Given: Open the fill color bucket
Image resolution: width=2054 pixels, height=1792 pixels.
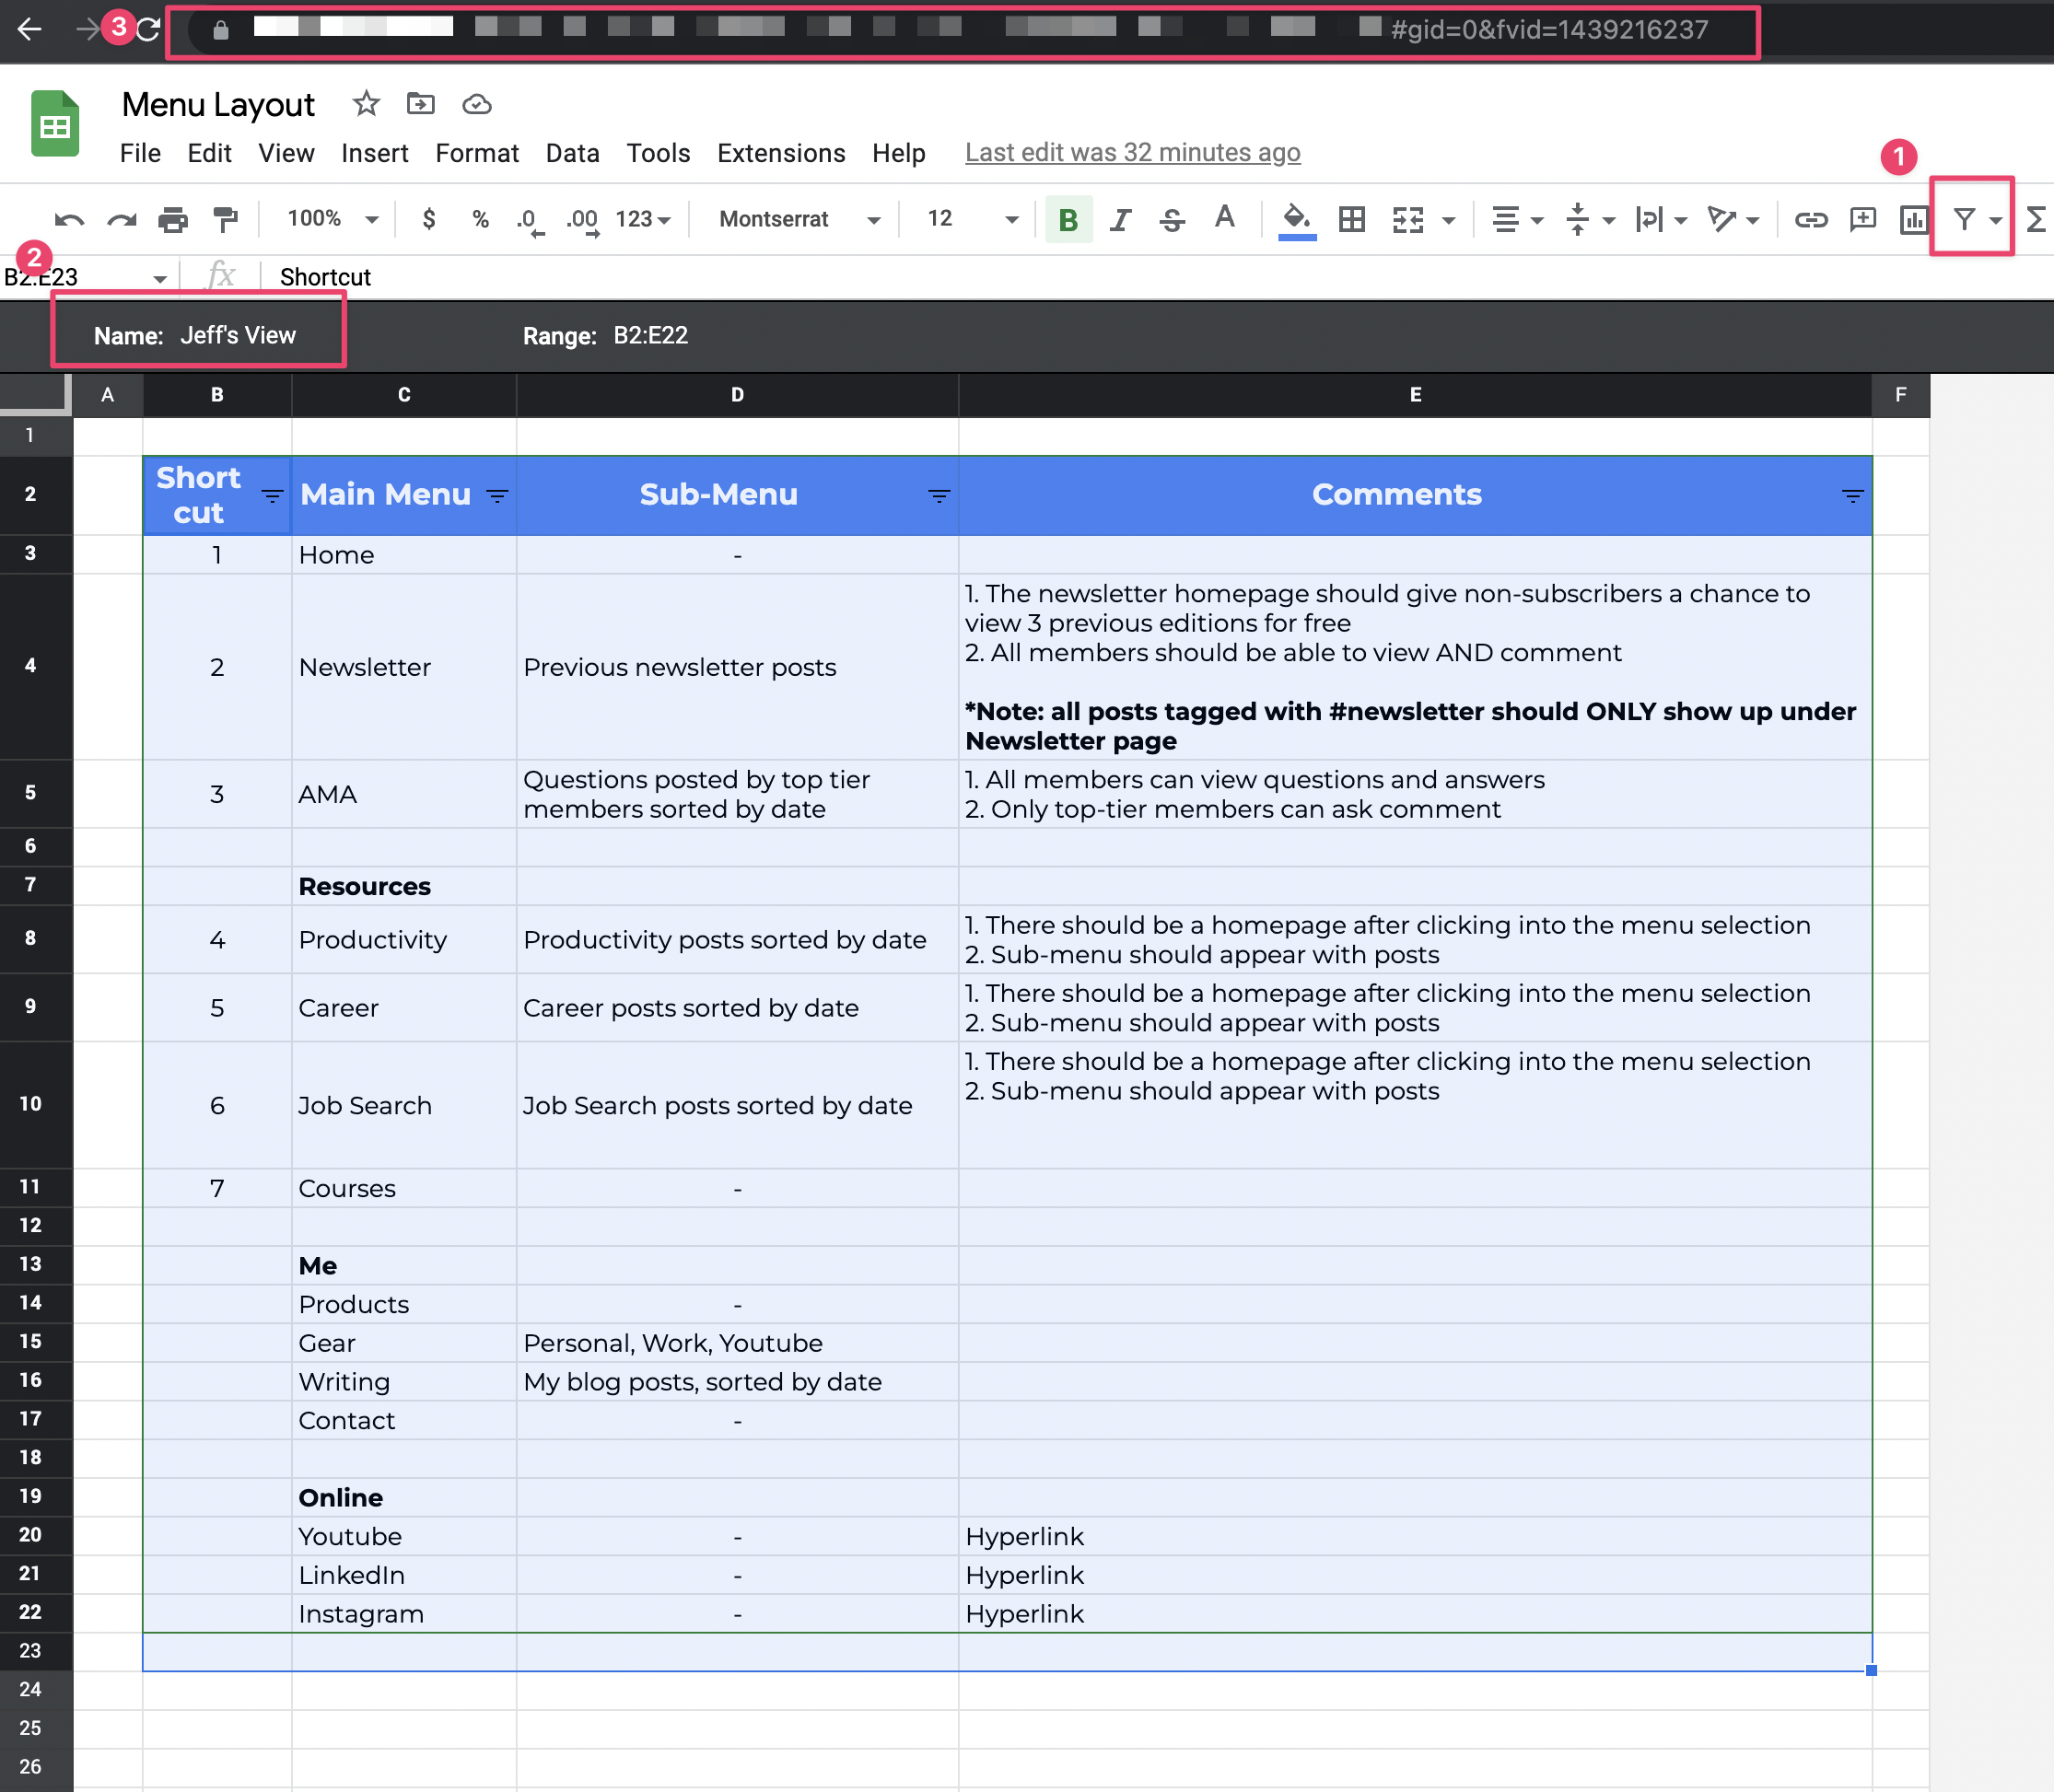Looking at the screenshot, I should pyautogui.click(x=1297, y=221).
